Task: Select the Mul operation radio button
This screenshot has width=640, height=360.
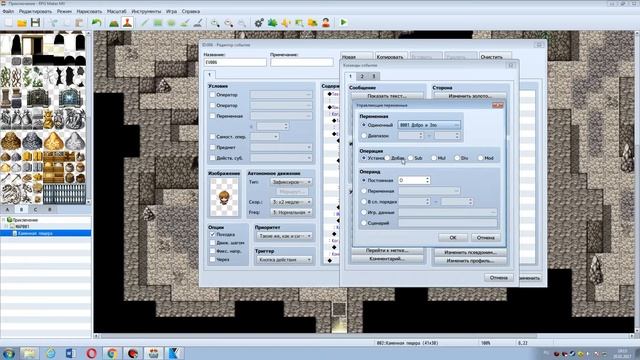Action: (x=434, y=158)
